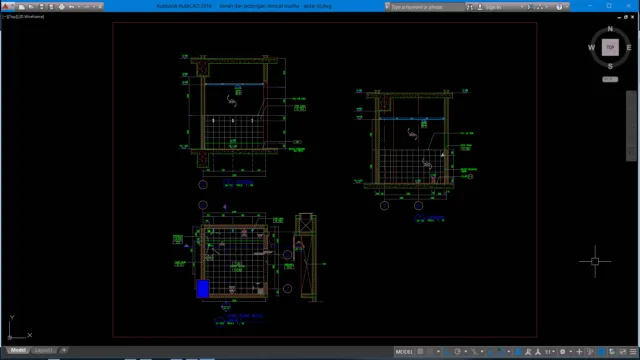Click the blue filled rectangle in floor plan
The height and width of the screenshot is (360, 640).
pos(203,289)
